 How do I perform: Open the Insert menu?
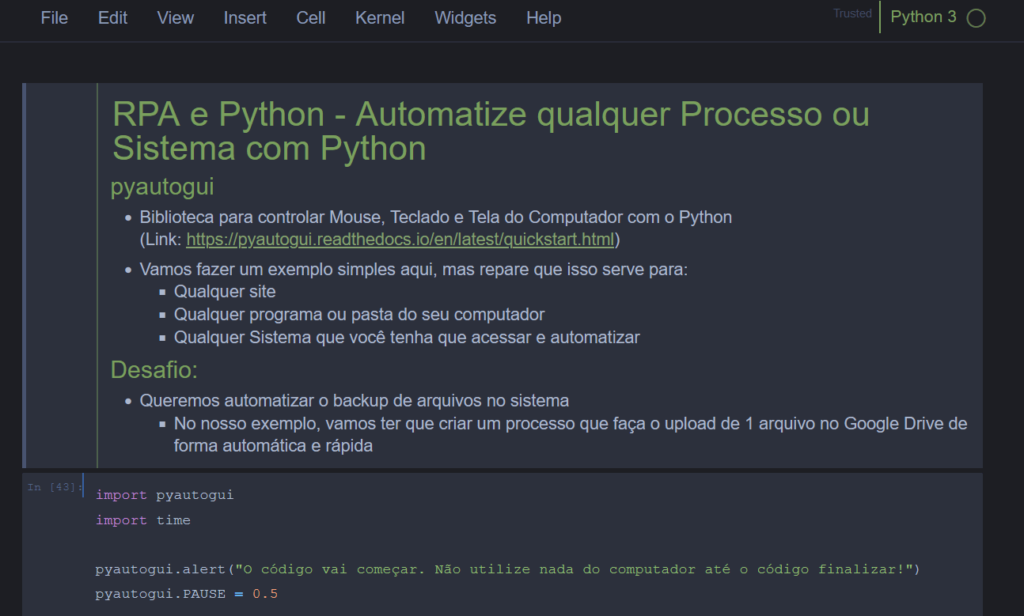(x=245, y=18)
